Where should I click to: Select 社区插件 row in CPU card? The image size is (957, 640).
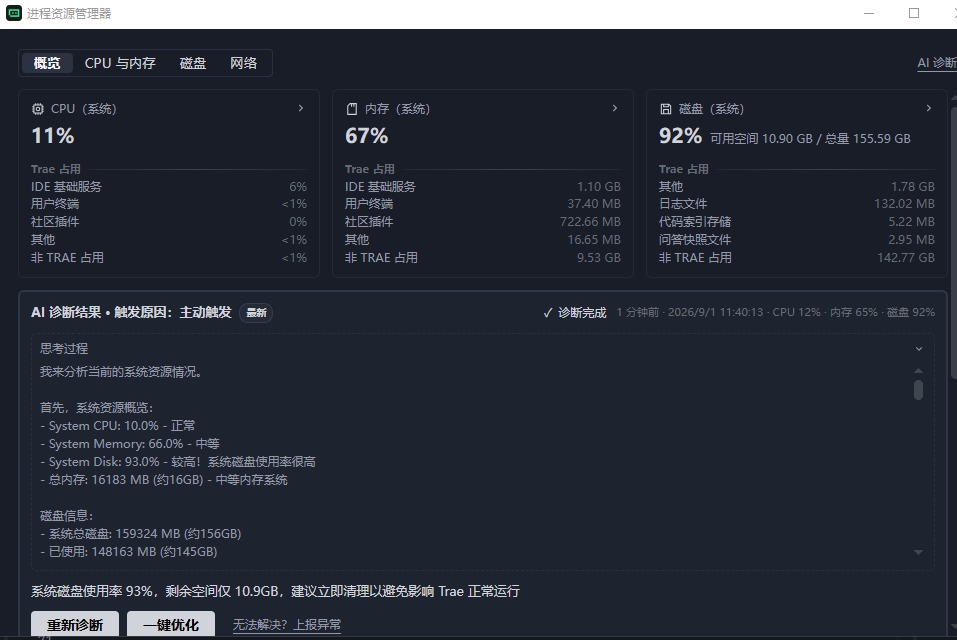click(x=169, y=221)
